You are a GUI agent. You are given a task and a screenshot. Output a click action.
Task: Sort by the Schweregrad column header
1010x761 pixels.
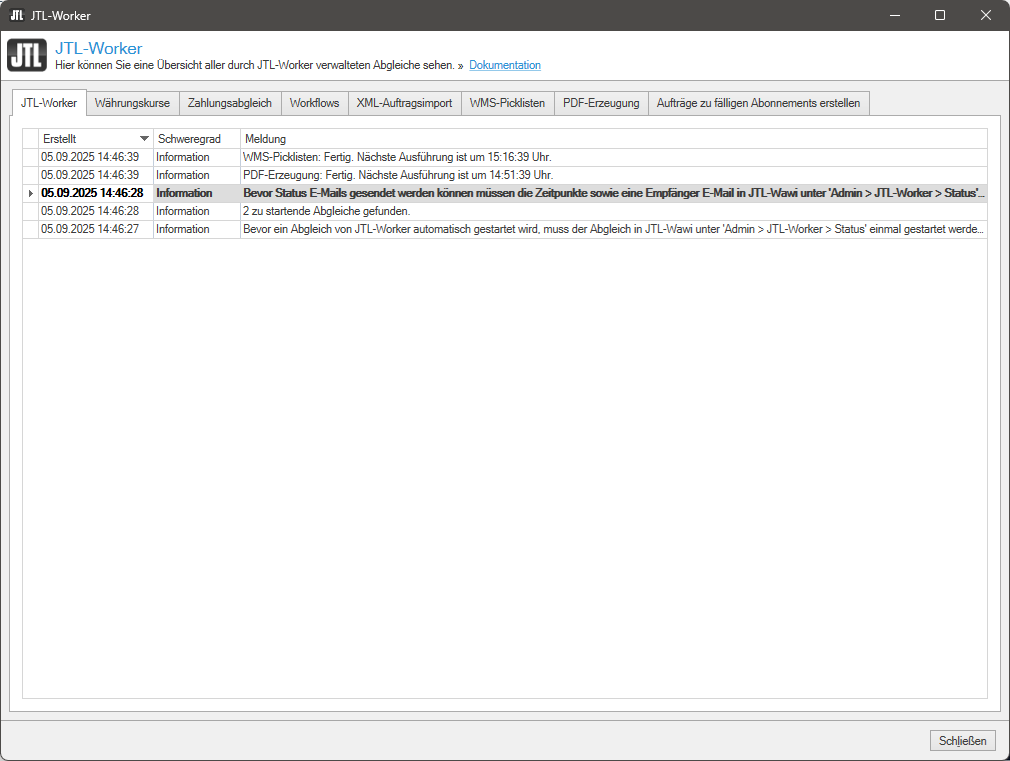click(x=196, y=138)
